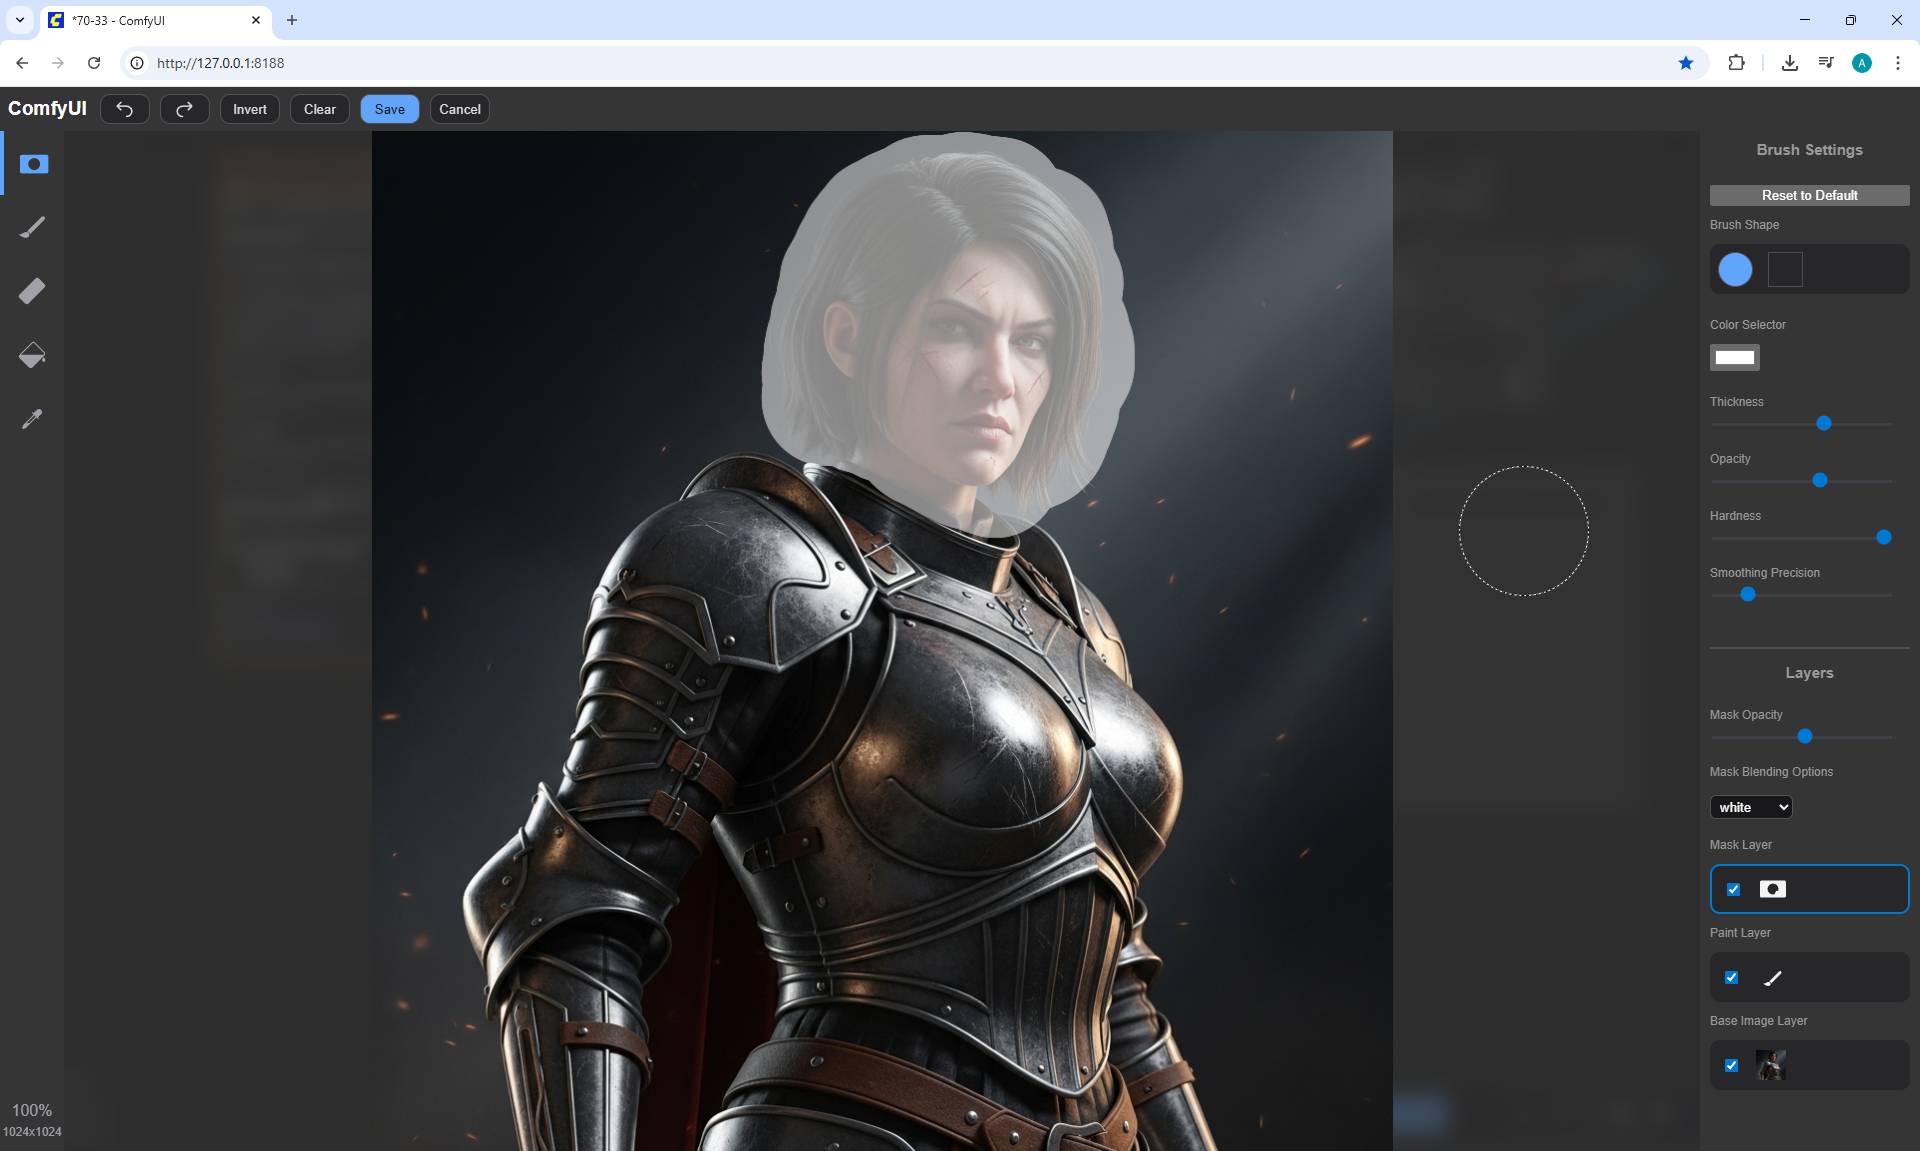Click the base image layer thumbnail
Viewport: 1920px width, 1151px height.
[1771, 1065]
